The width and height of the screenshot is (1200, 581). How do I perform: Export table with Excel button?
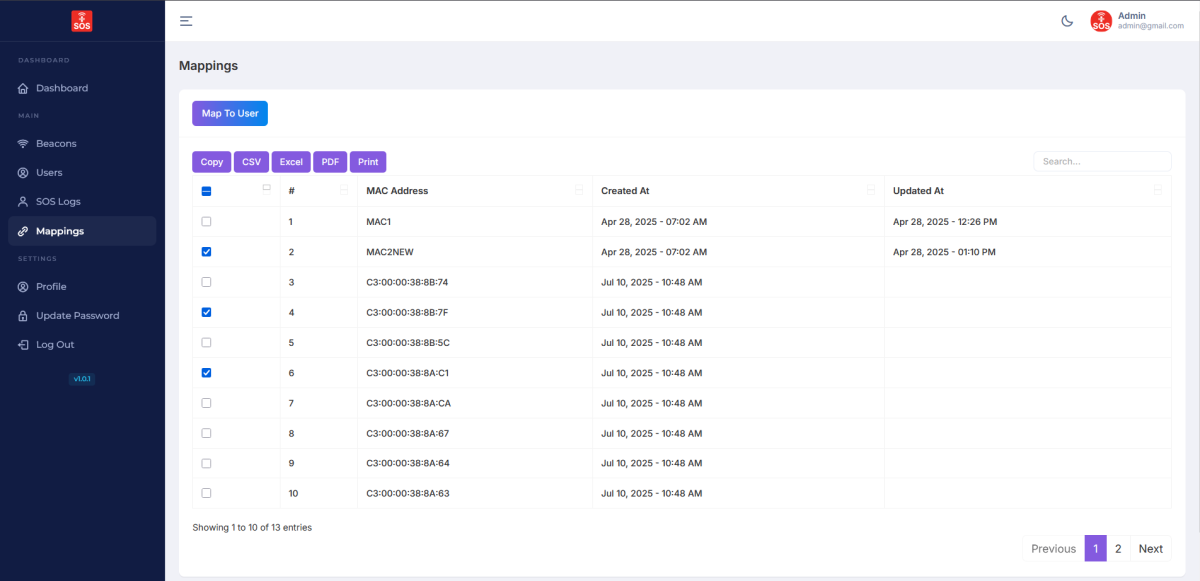tap(291, 162)
